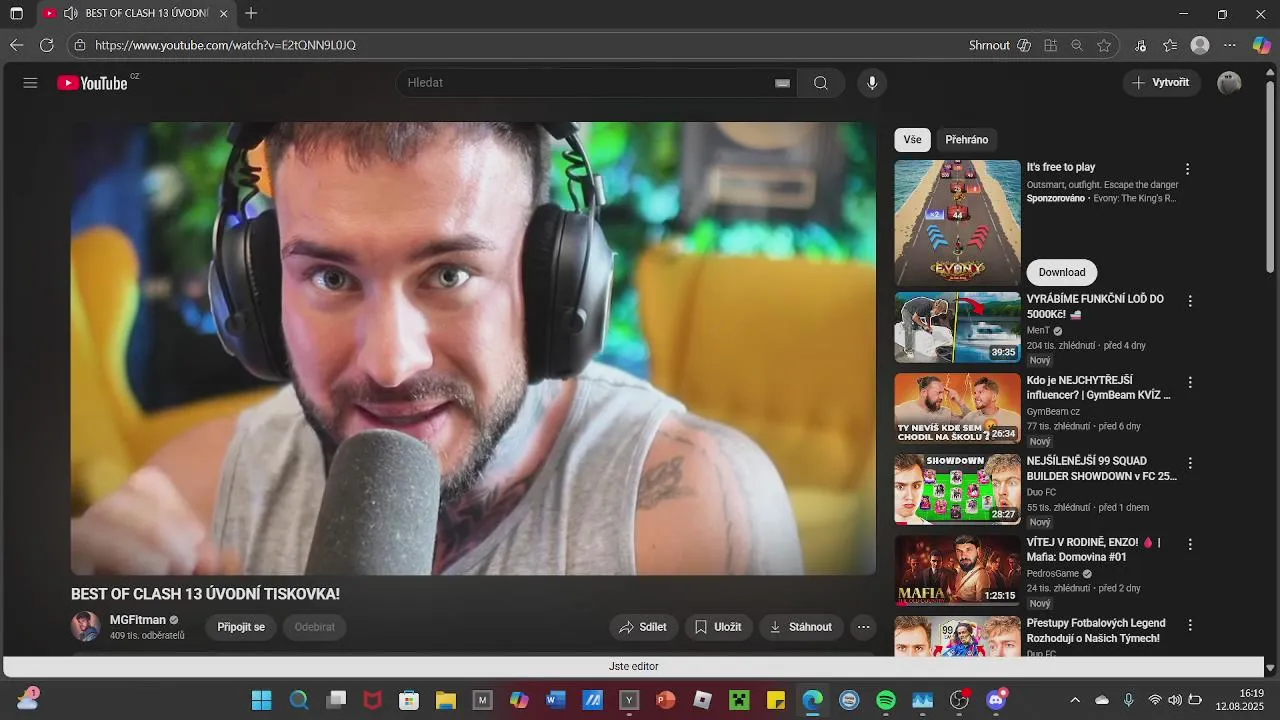
Task: Save the video with Uložit
Action: (718, 627)
